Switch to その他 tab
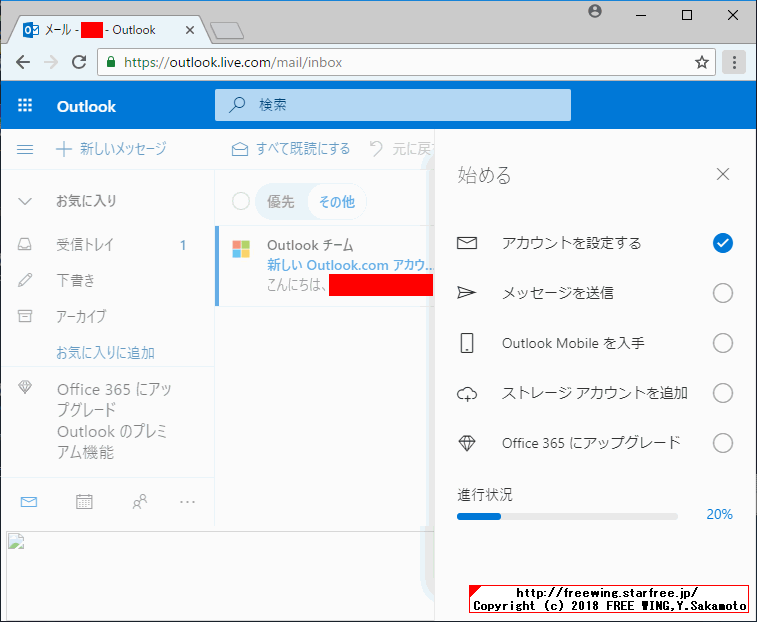 [337, 201]
